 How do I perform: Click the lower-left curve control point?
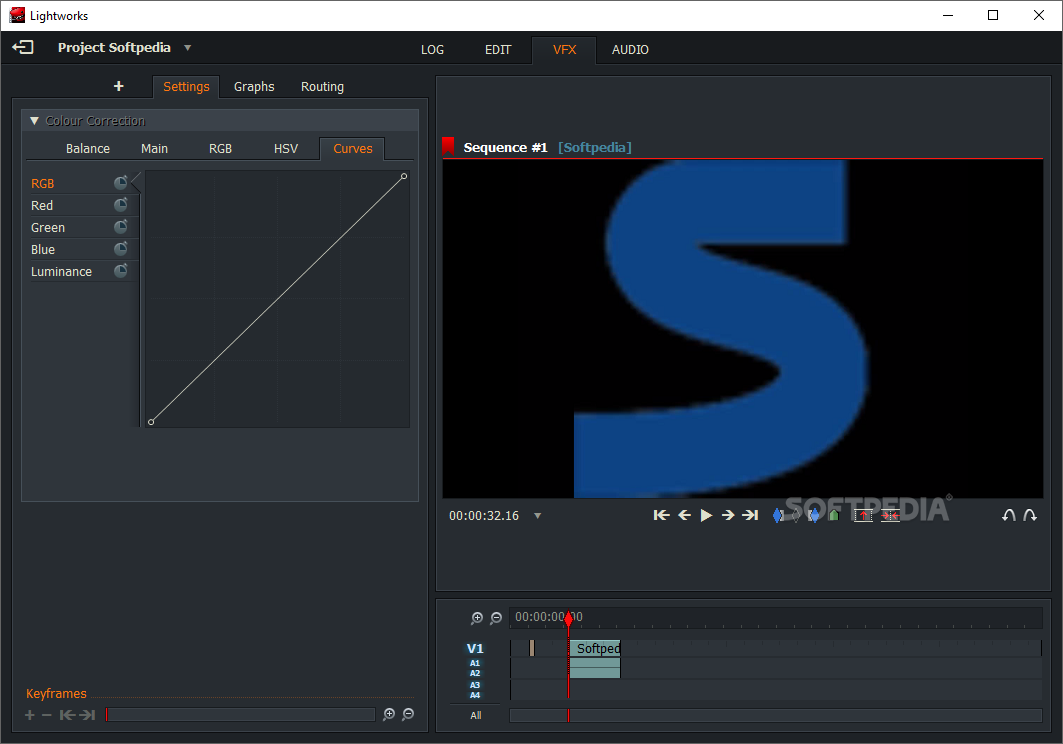coord(151,422)
